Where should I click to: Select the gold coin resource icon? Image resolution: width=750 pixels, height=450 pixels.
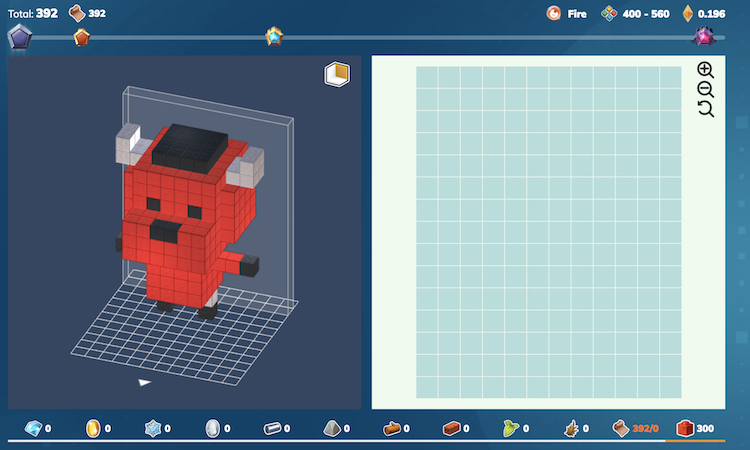click(x=93, y=428)
